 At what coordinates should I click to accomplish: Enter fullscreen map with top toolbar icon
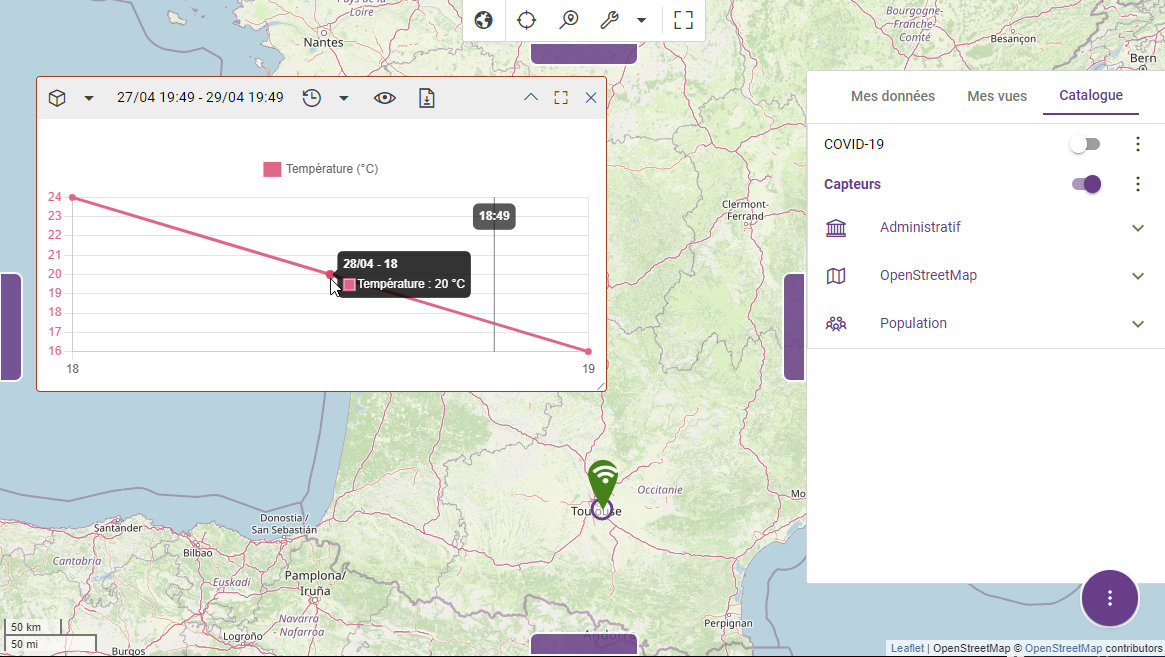coord(683,20)
